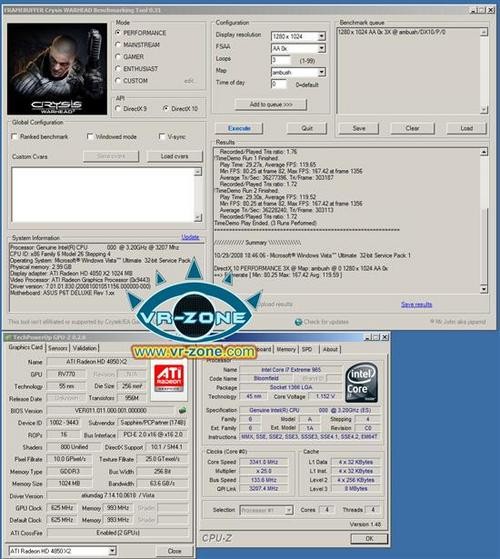Open the graphics card selector in GPU-Z
500x559 pixels.
tap(112, 551)
